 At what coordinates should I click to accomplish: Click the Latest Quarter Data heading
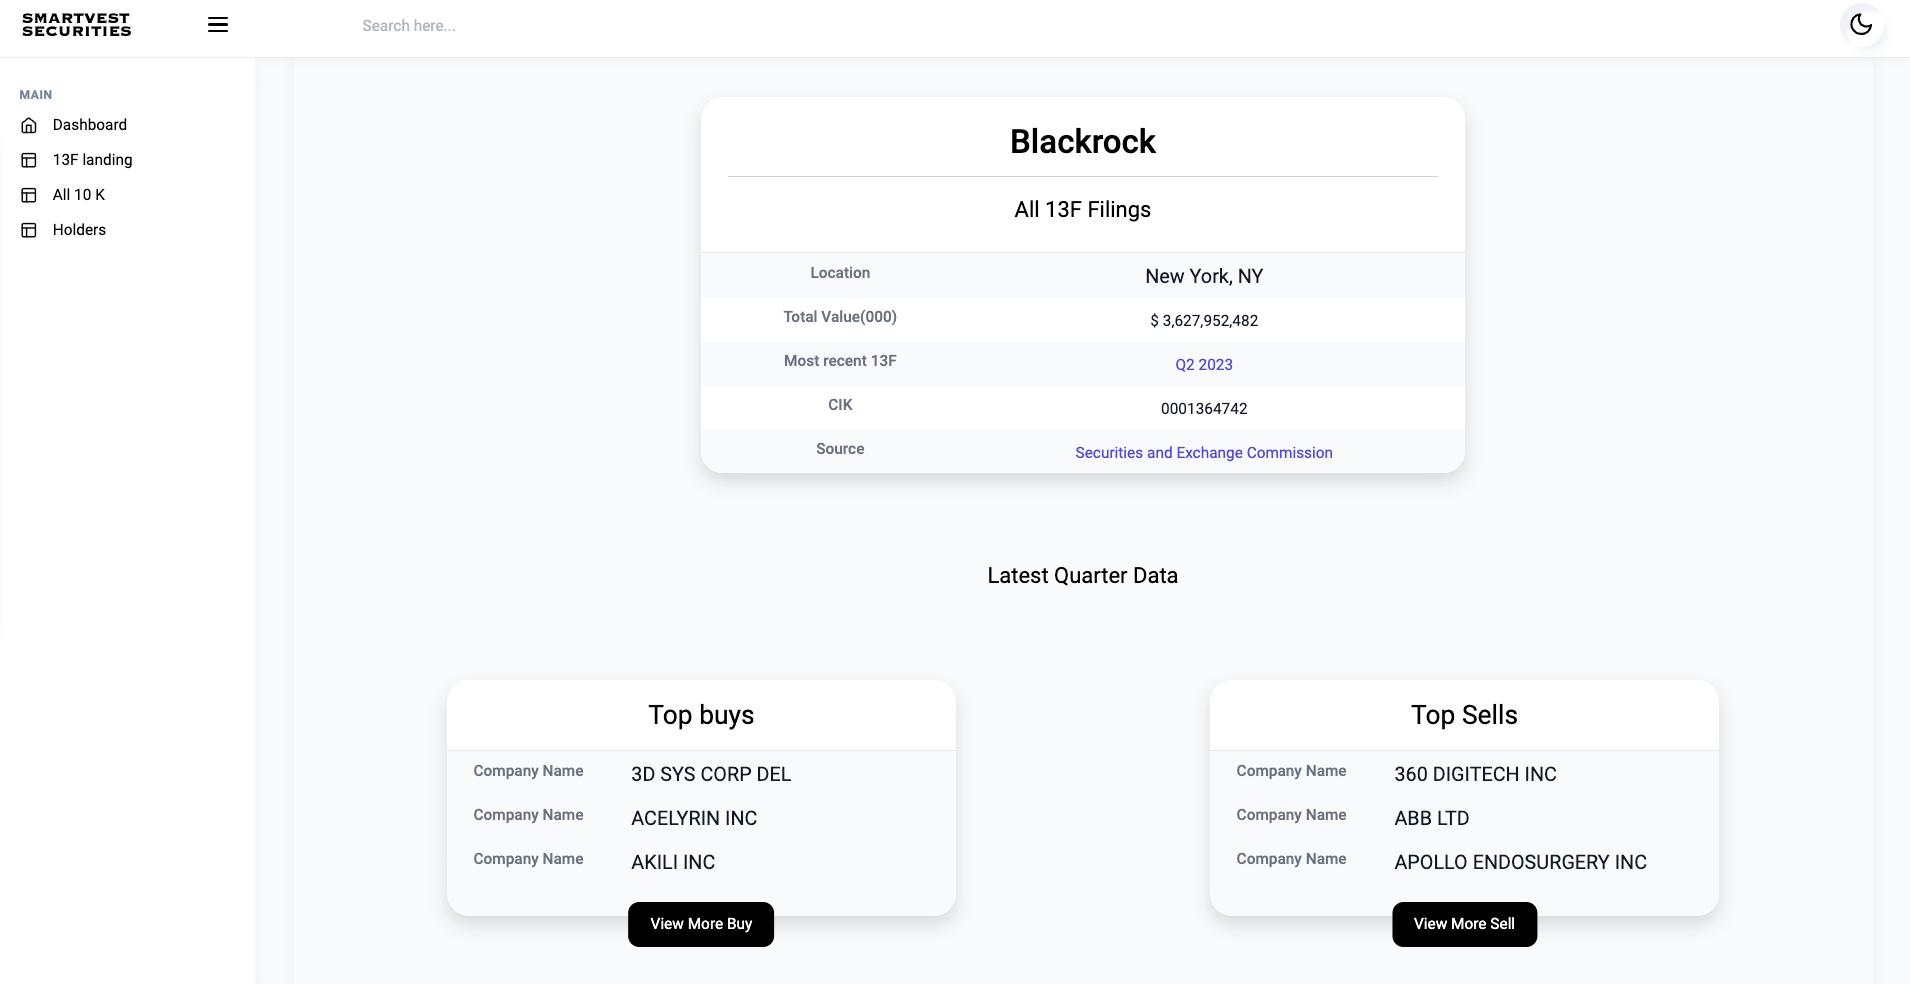click(1082, 576)
